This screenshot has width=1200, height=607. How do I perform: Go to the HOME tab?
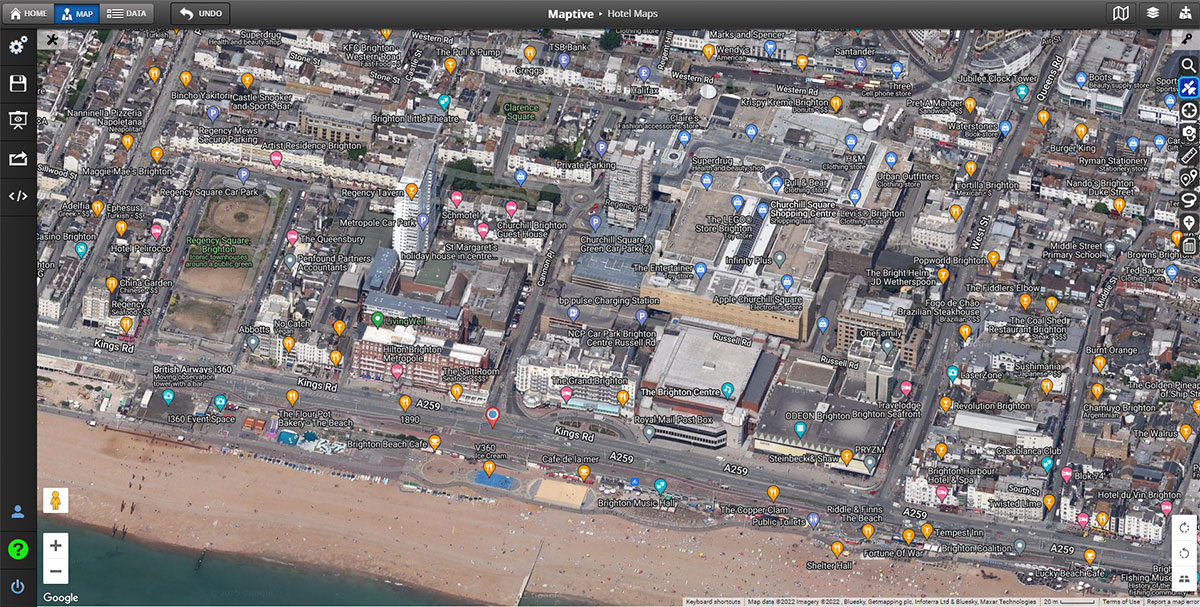coord(28,14)
